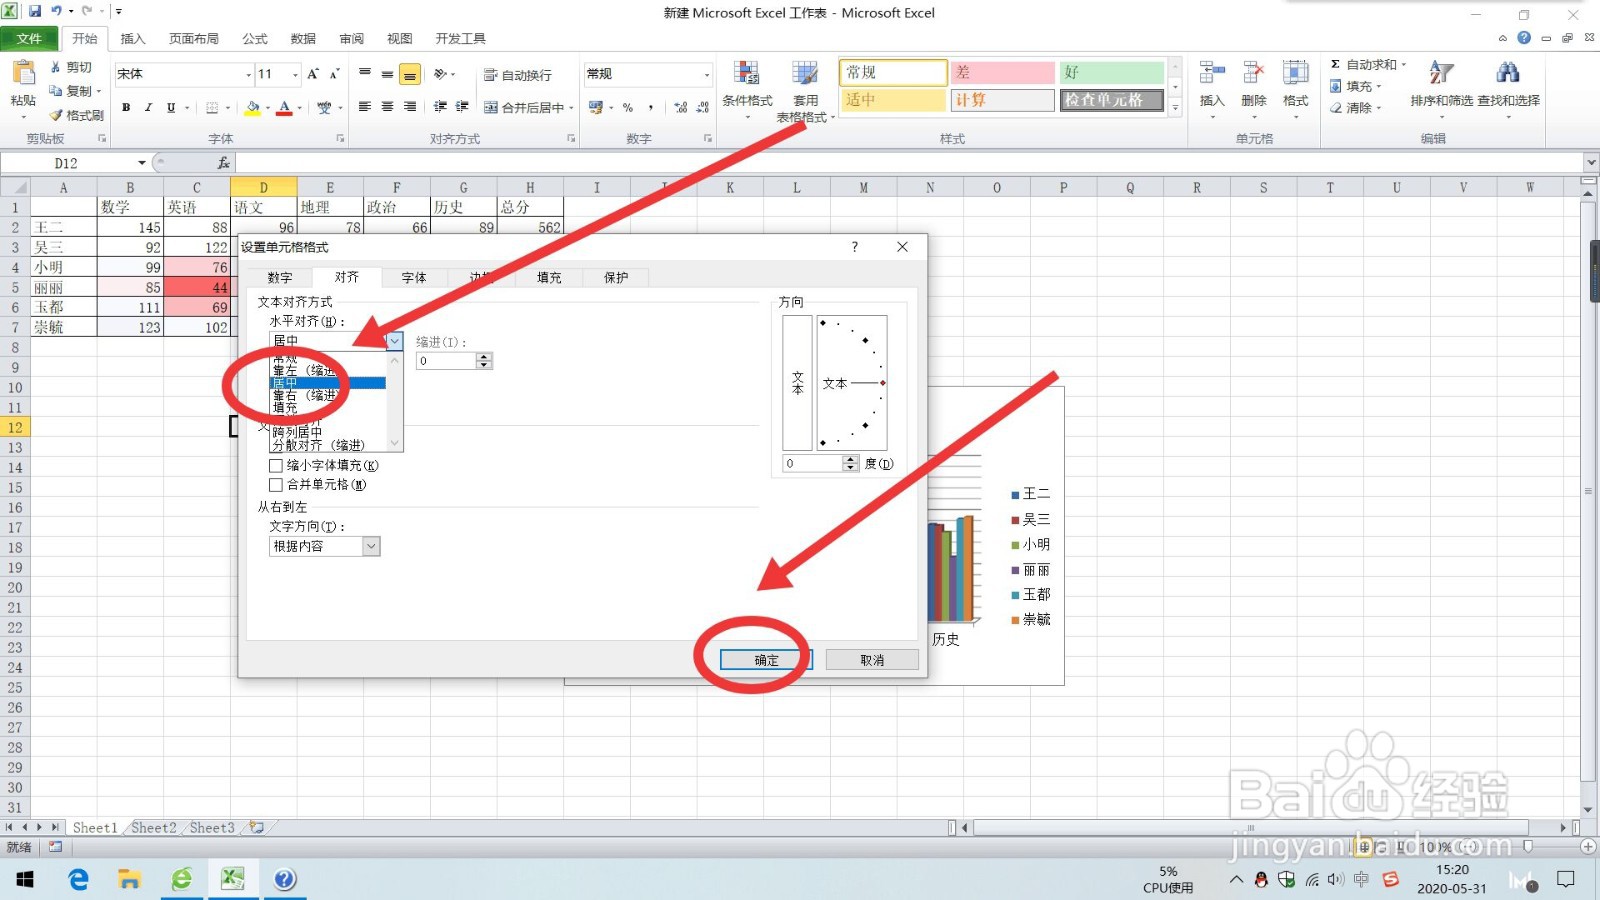Click the increase font size icon
This screenshot has height=900, width=1600.
click(313, 74)
